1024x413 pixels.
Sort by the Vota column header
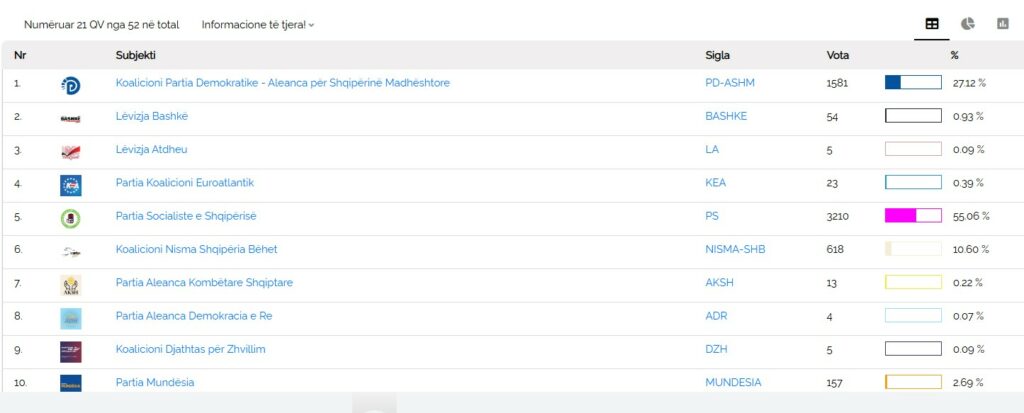pyautogui.click(x=837, y=55)
